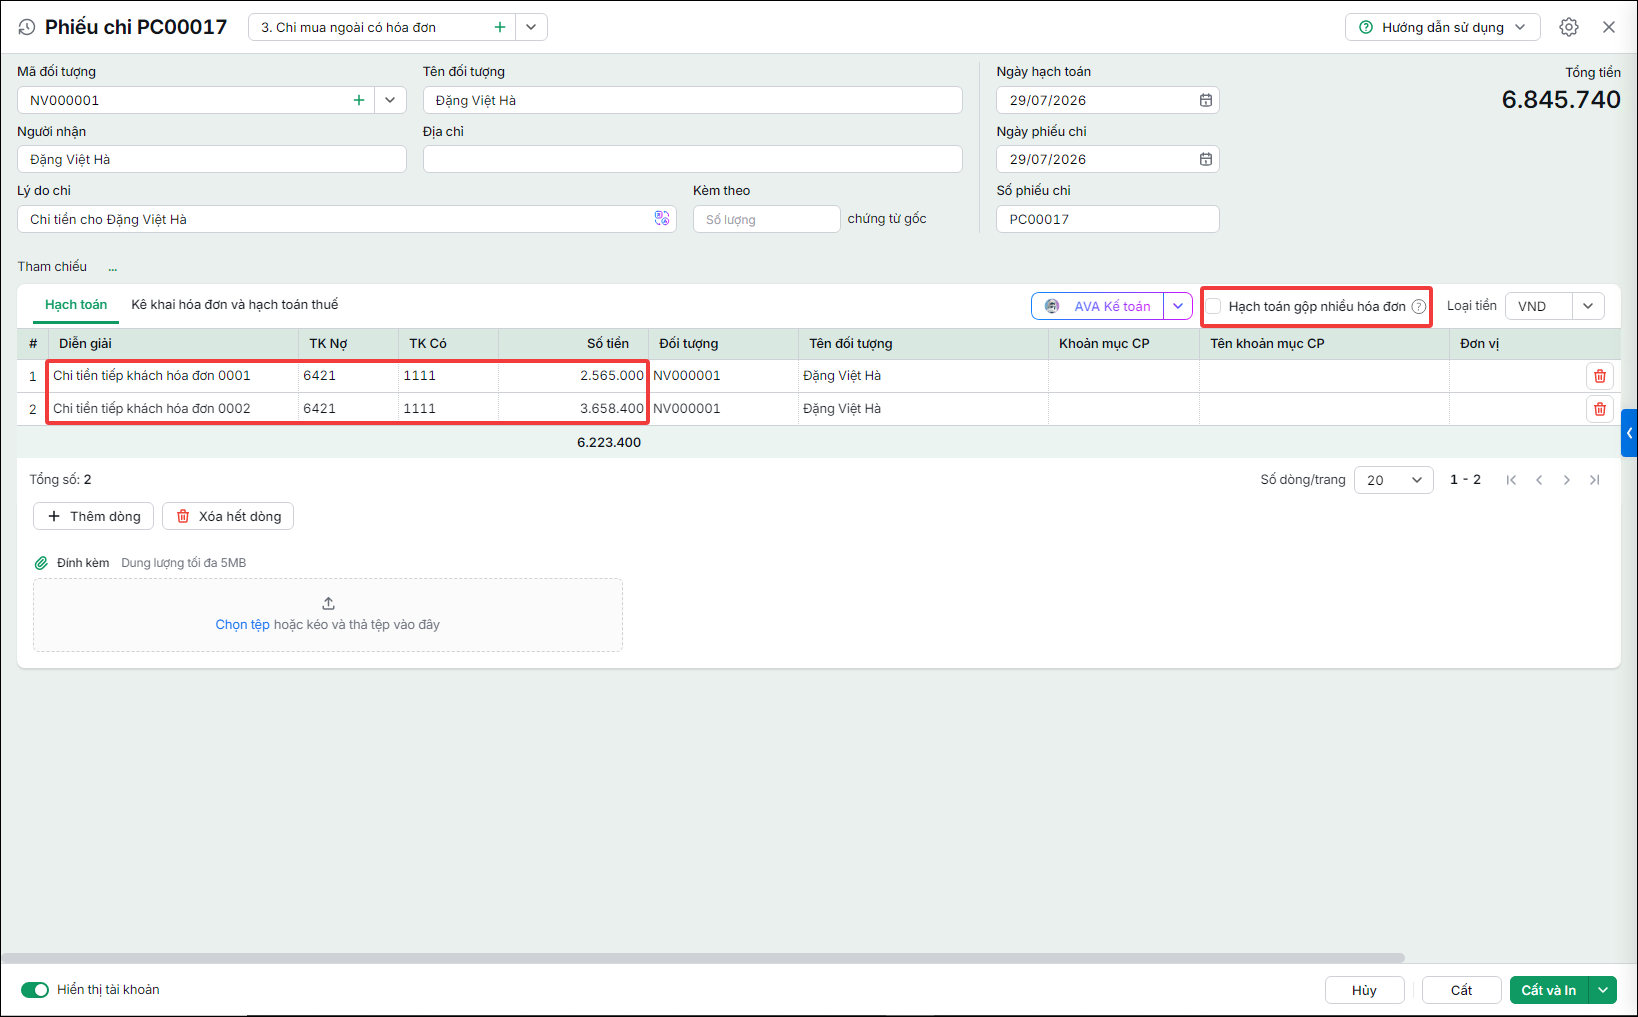Open calendar for Ngày phiếu chi
The height and width of the screenshot is (1017, 1638).
[x=1206, y=159]
